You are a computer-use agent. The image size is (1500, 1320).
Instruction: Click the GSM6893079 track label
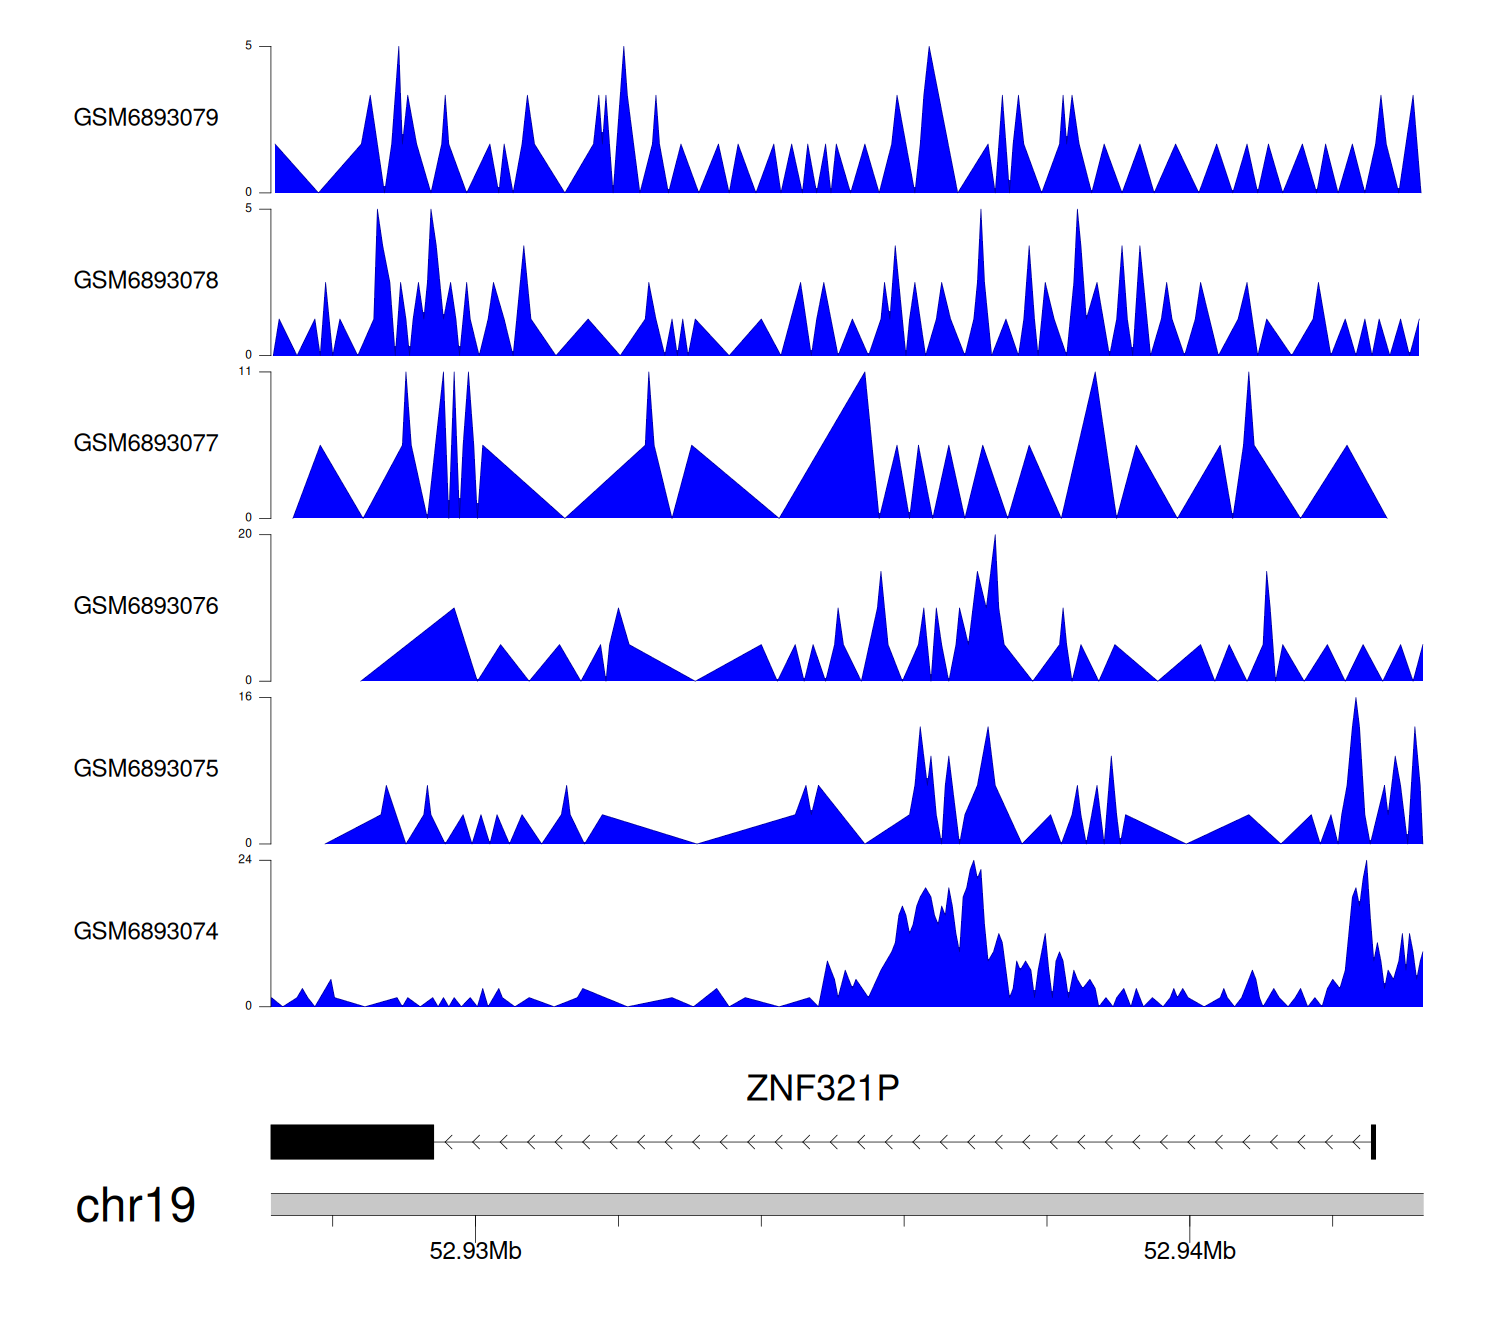pos(146,118)
